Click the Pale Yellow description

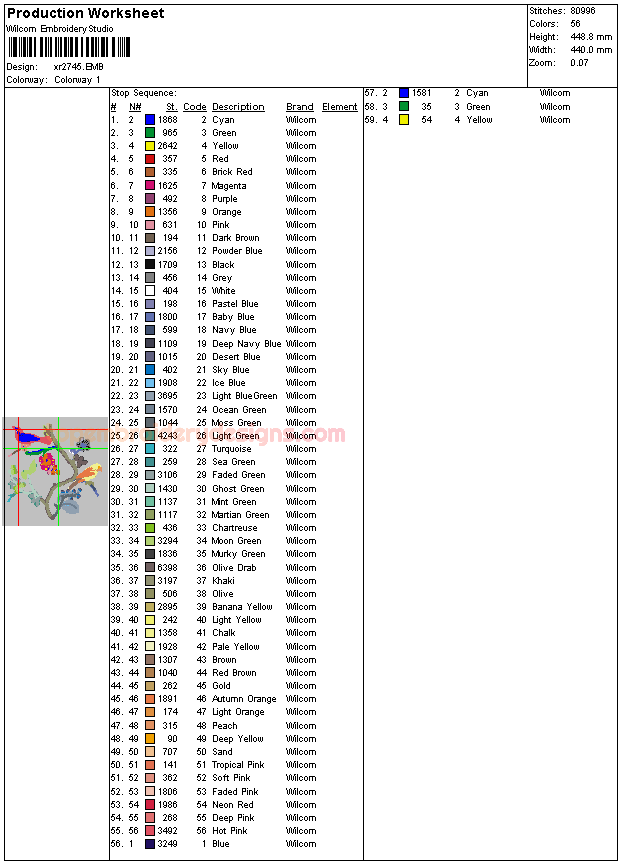pyautogui.click(x=236, y=647)
